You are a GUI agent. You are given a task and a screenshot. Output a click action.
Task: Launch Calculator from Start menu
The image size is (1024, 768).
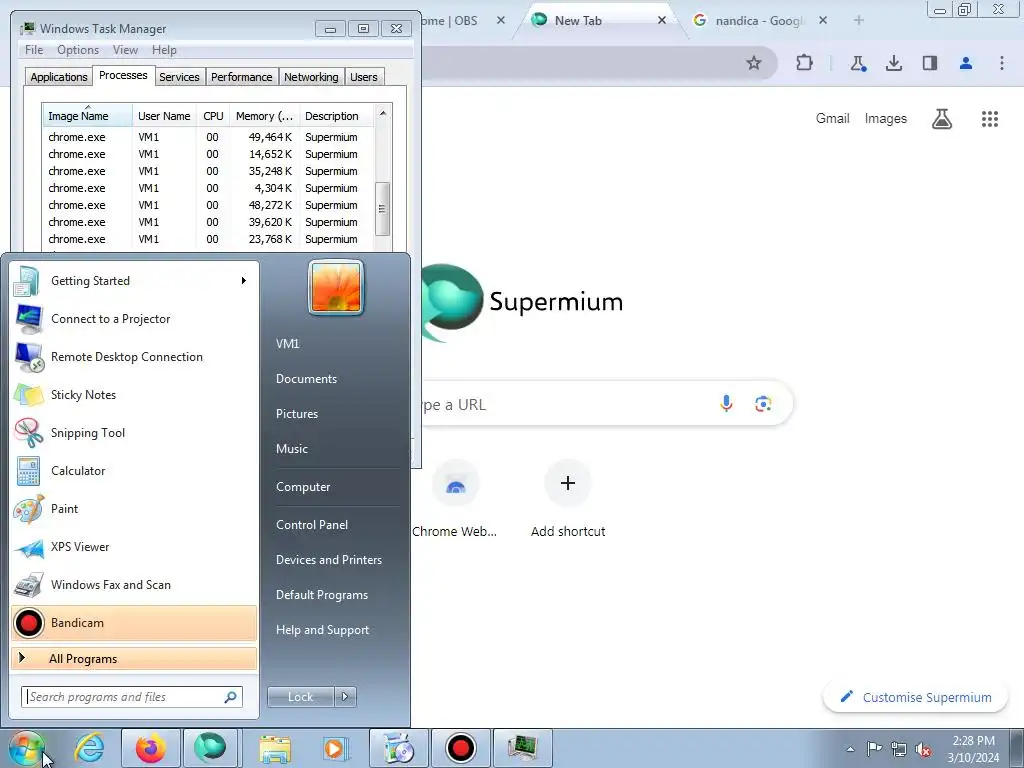[x=134, y=471]
